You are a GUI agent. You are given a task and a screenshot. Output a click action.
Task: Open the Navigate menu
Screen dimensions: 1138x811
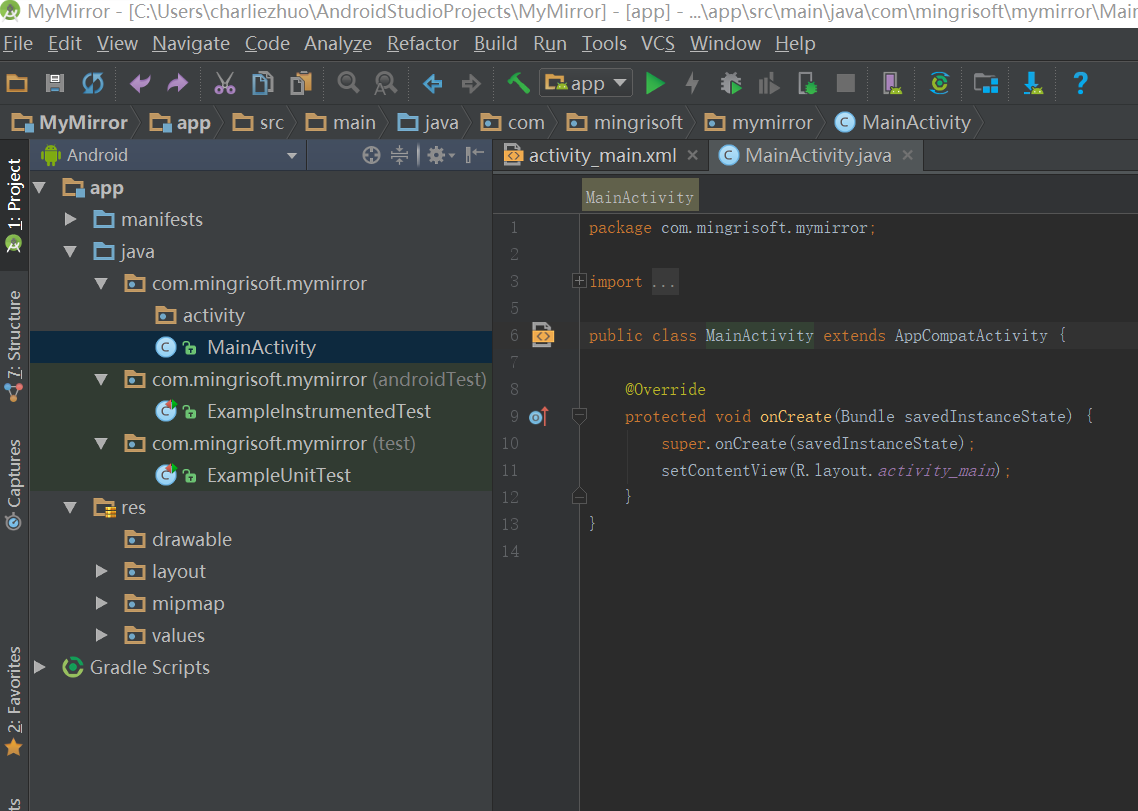191,44
